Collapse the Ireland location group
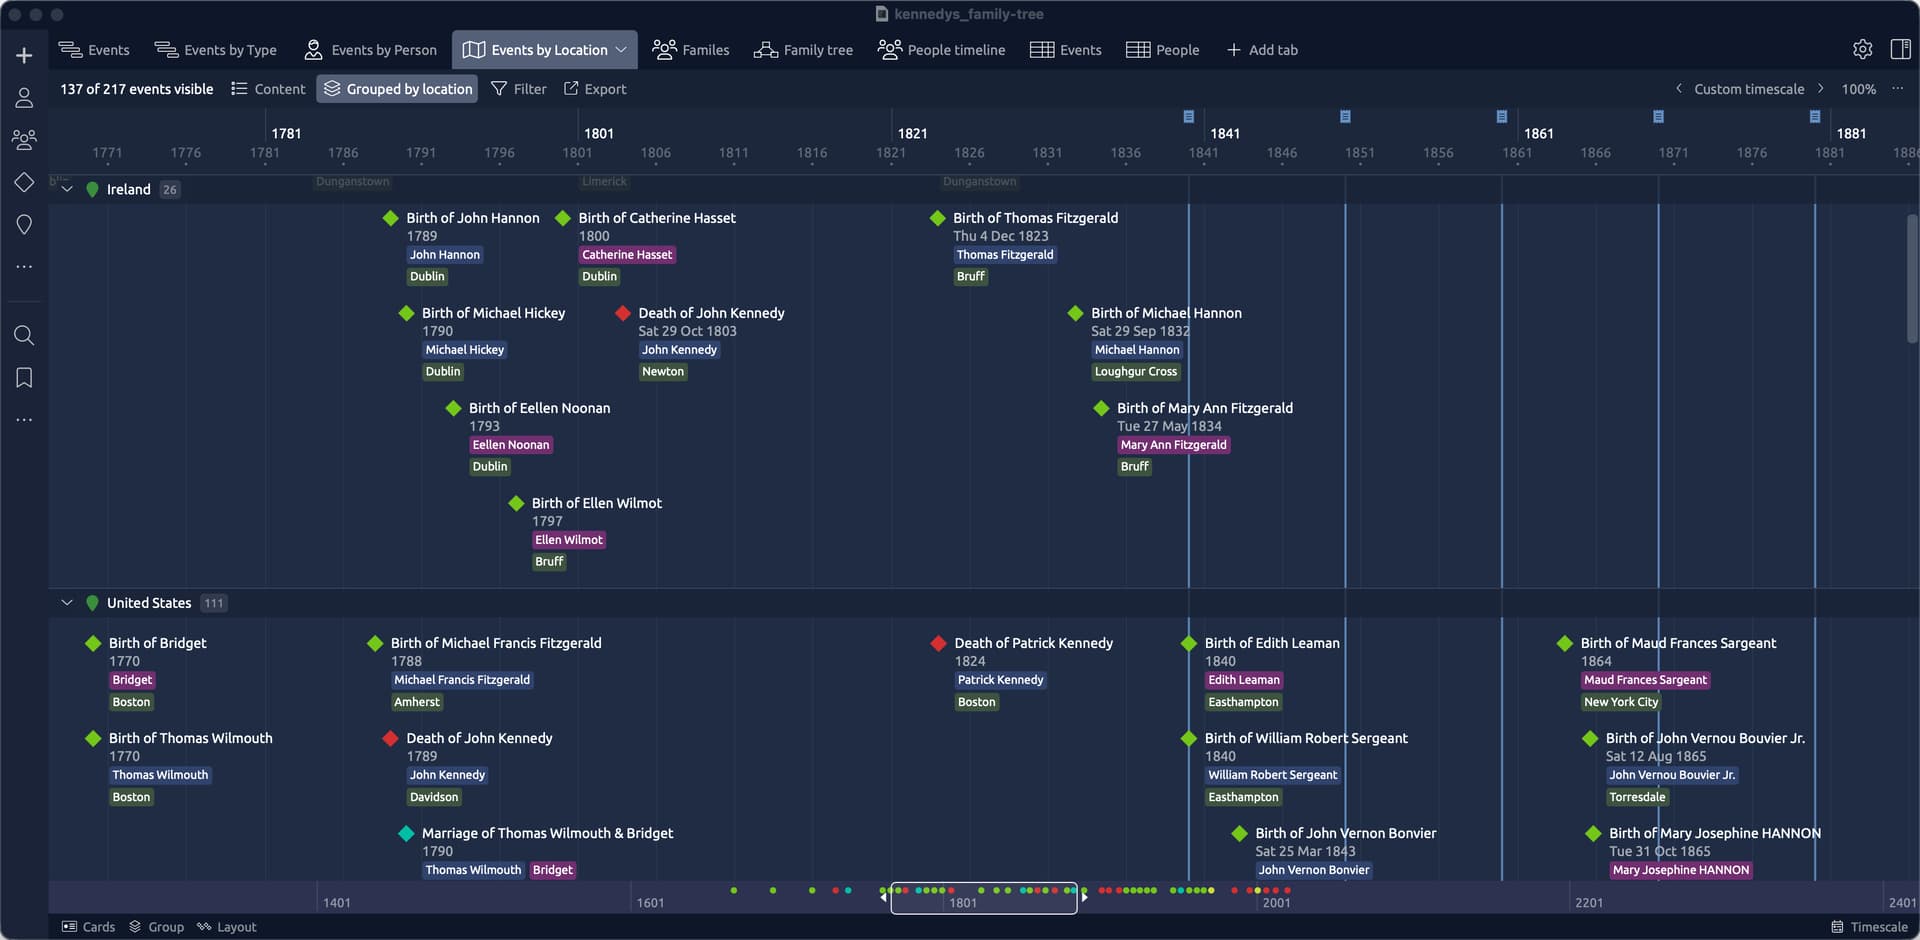The image size is (1920, 940). point(67,189)
